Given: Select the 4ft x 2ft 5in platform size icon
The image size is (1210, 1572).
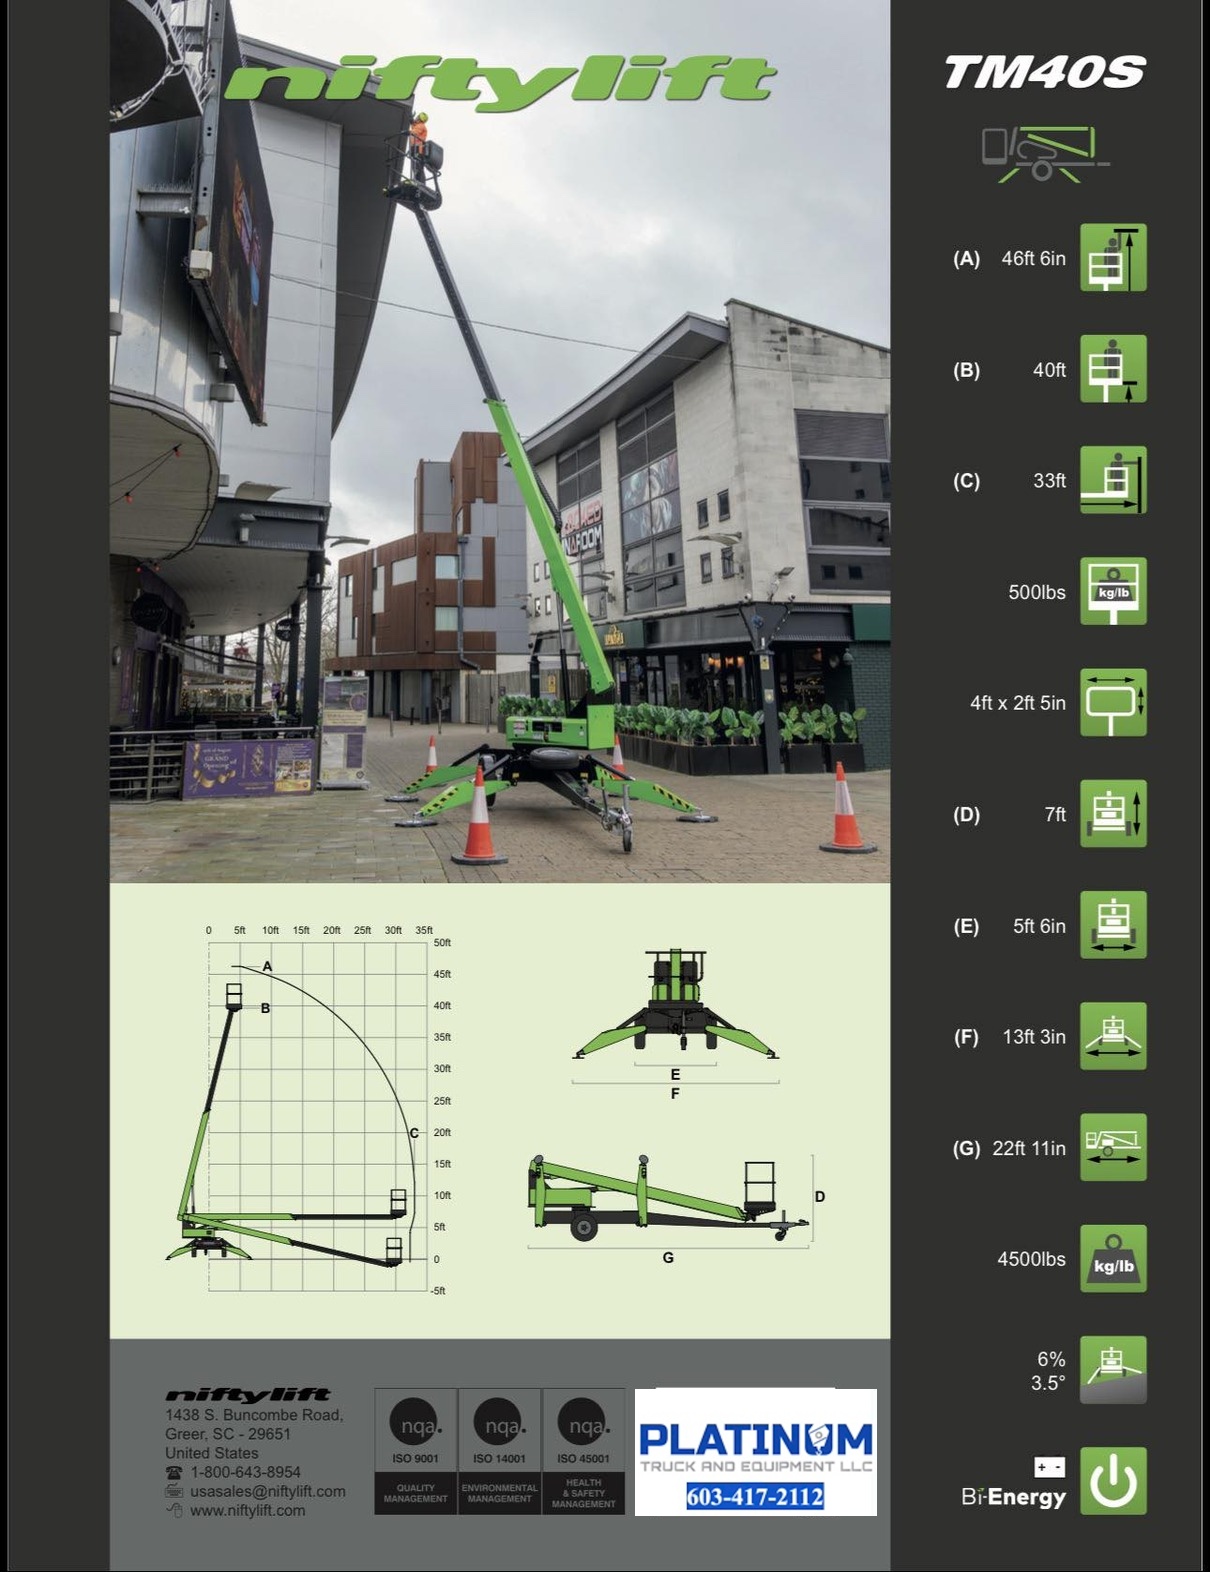Looking at the screenshot, I should (1113, 703).
